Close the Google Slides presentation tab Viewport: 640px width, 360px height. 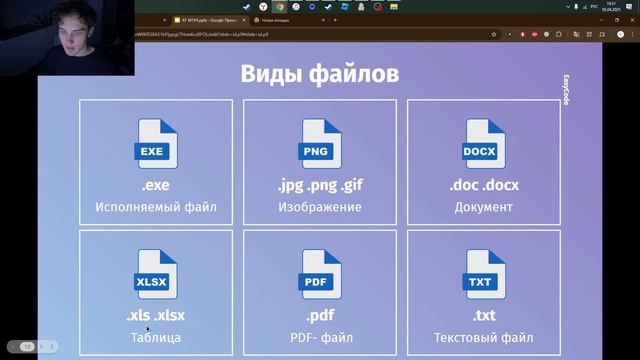coord(244,20)
